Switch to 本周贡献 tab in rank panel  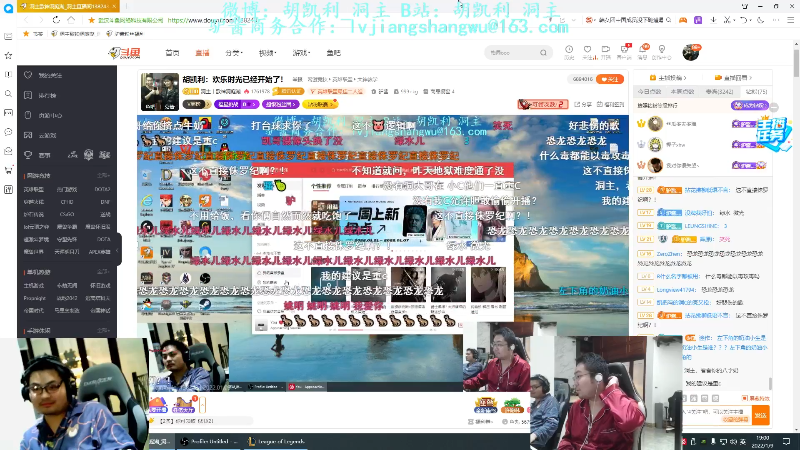coord(683,92)
